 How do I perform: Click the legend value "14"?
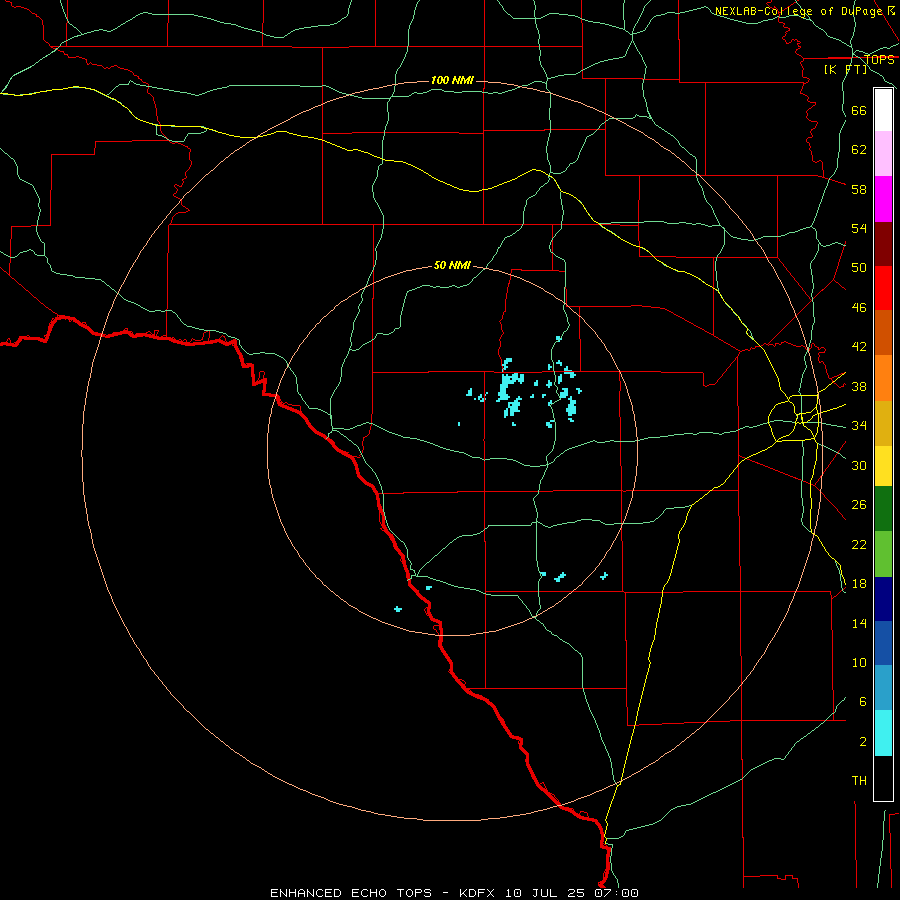click(x=859, y=623)
